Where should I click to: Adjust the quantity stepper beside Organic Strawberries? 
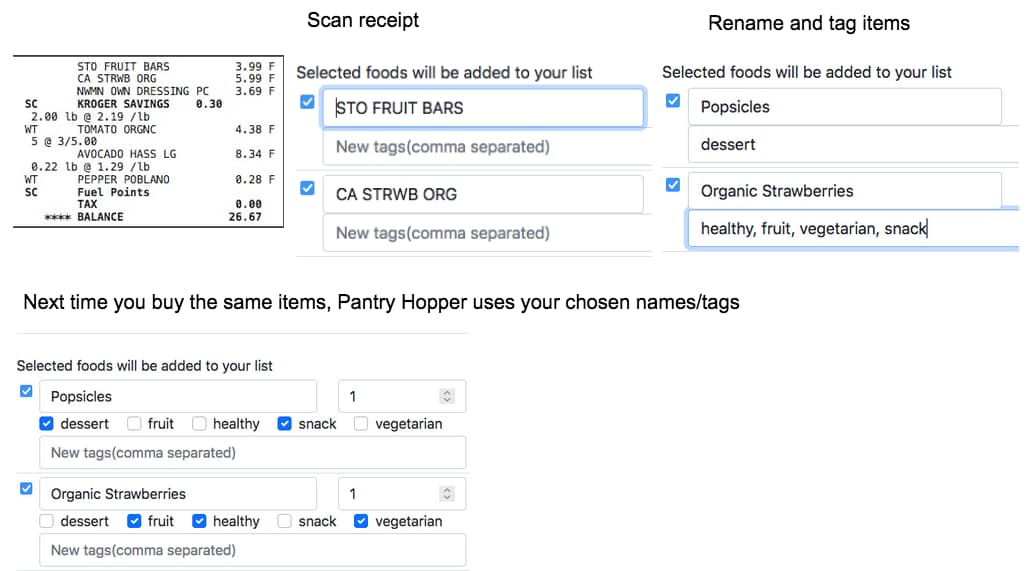tap(447, 494)
